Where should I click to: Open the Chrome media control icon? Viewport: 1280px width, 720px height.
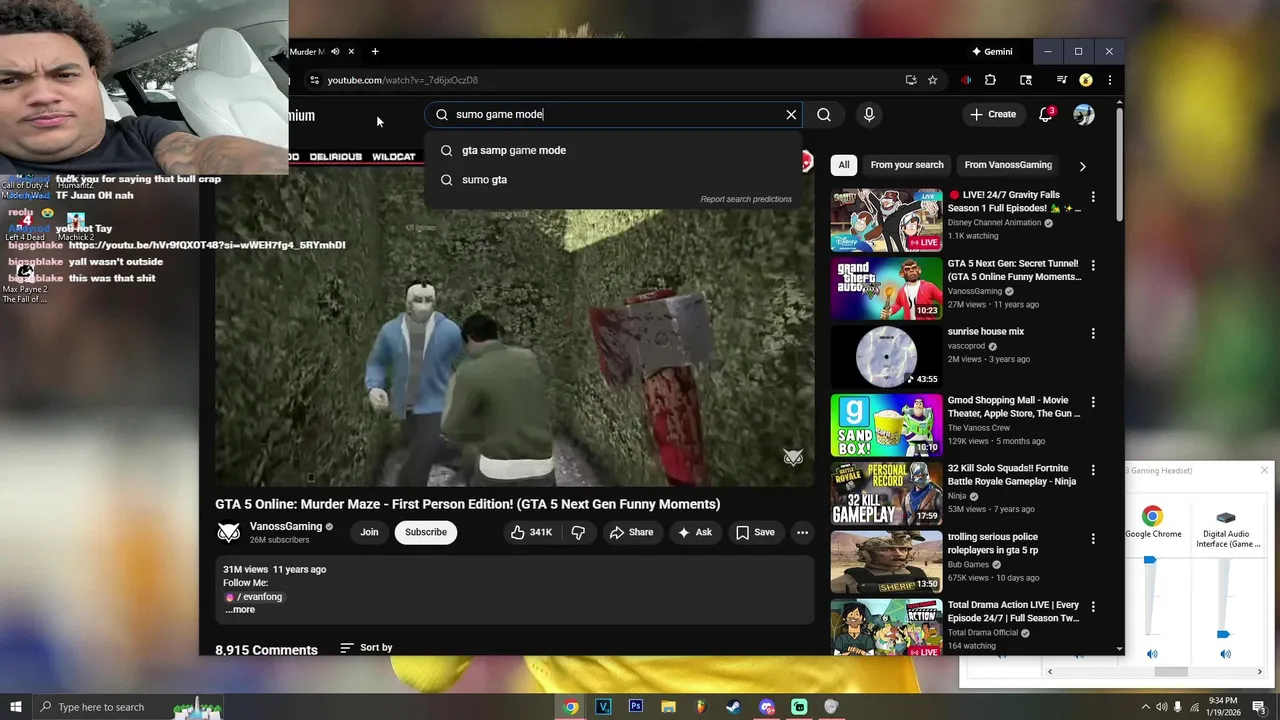pos(1061,80)
